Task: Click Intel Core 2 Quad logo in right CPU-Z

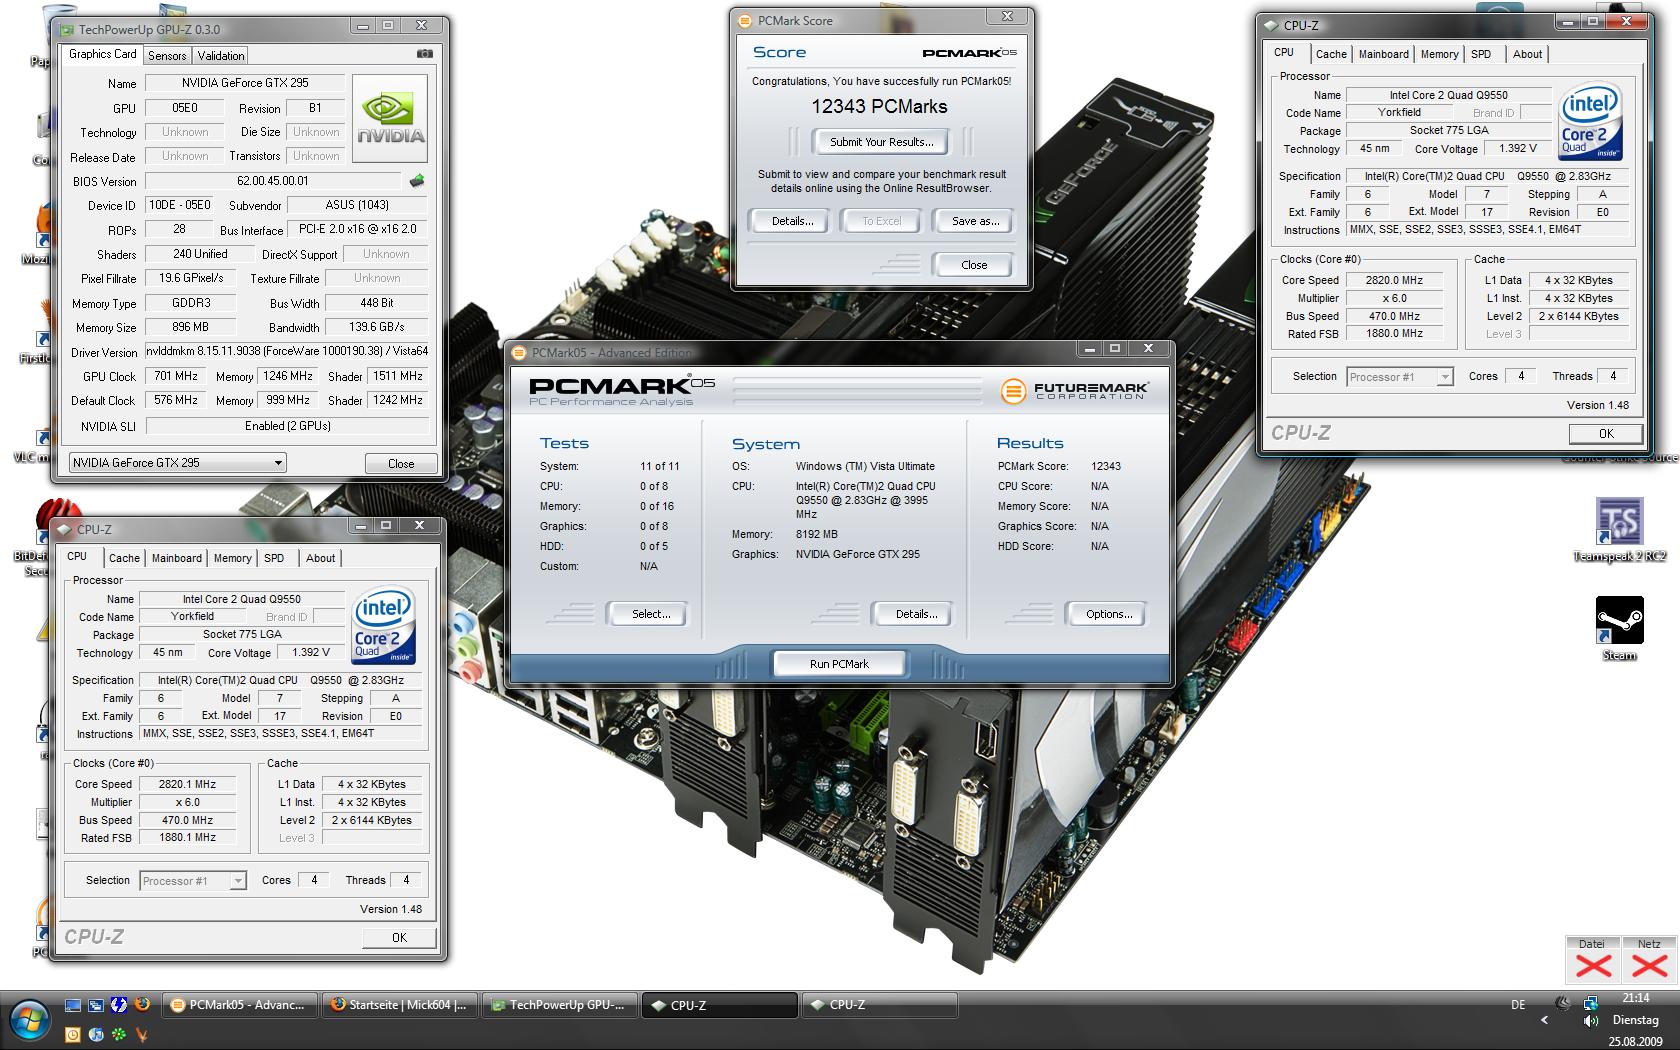Action: pos(1590,122)
